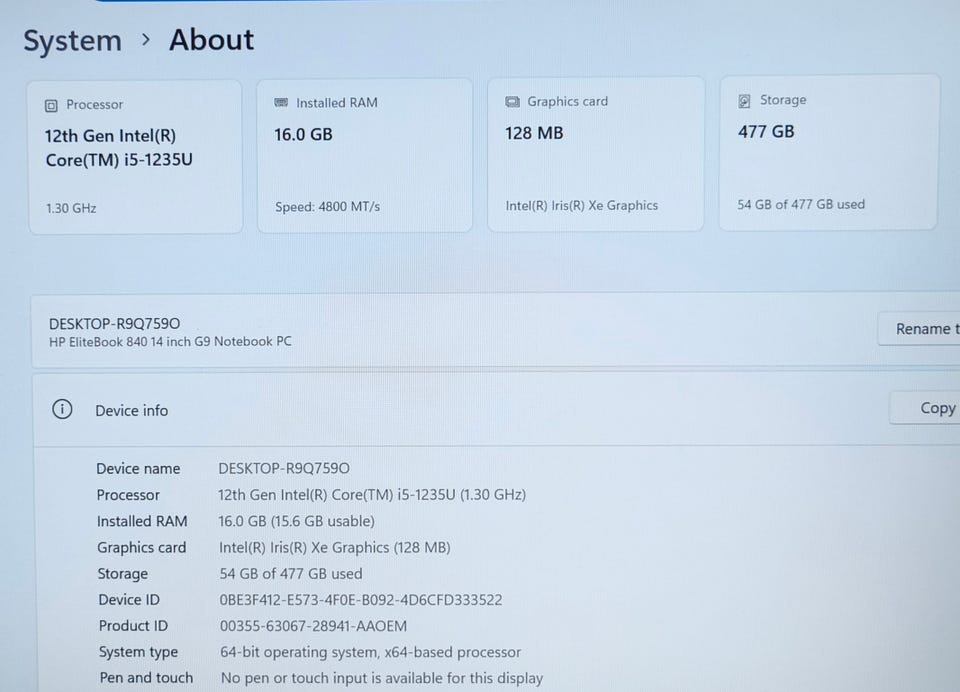960x692 pixels.
Task: Select Storage row value in Device info
Action: [291, 574]
